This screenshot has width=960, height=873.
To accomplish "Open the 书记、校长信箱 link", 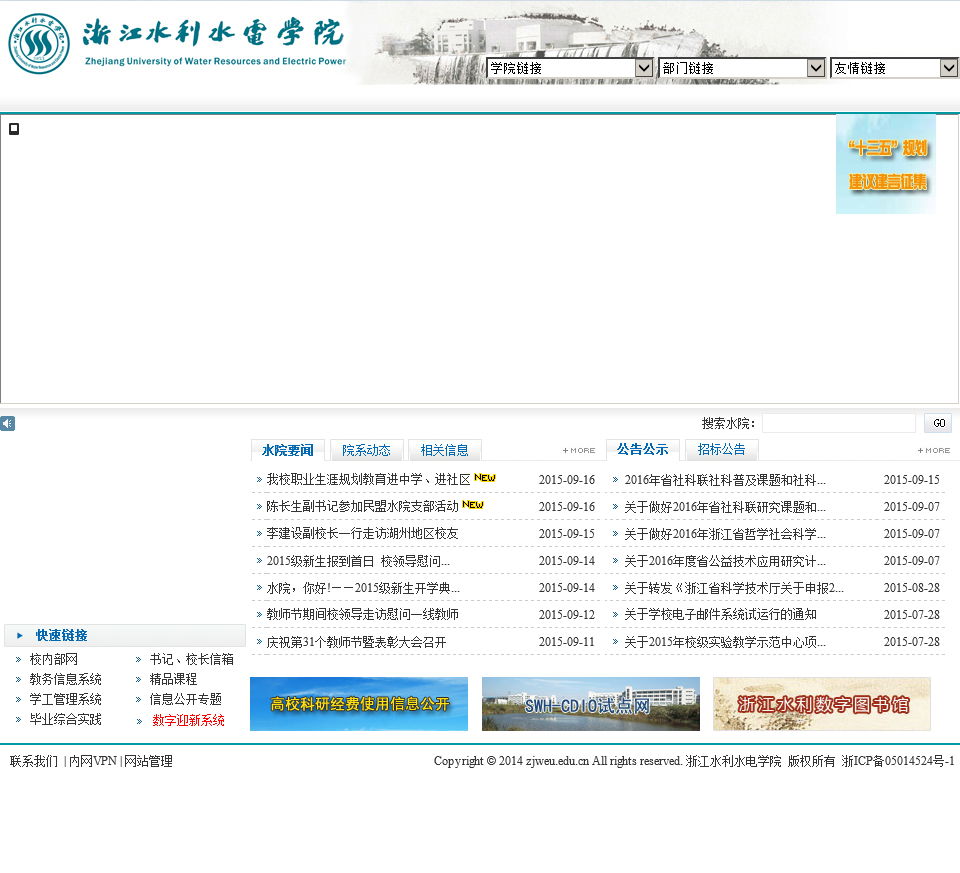I will point(192,659).
